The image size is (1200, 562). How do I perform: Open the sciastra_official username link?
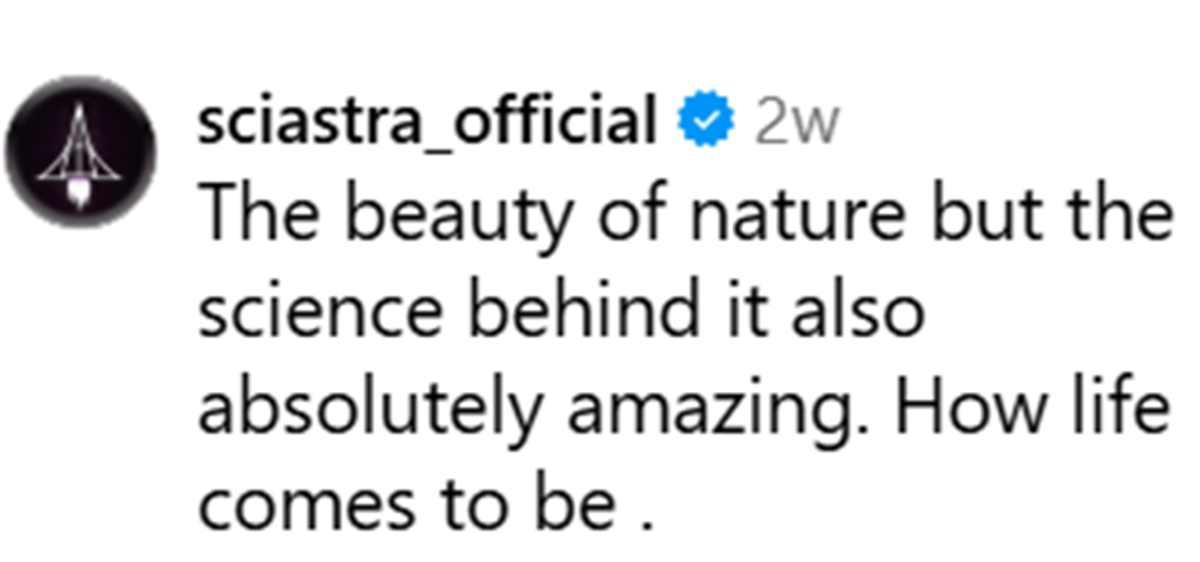pos(427,122)
